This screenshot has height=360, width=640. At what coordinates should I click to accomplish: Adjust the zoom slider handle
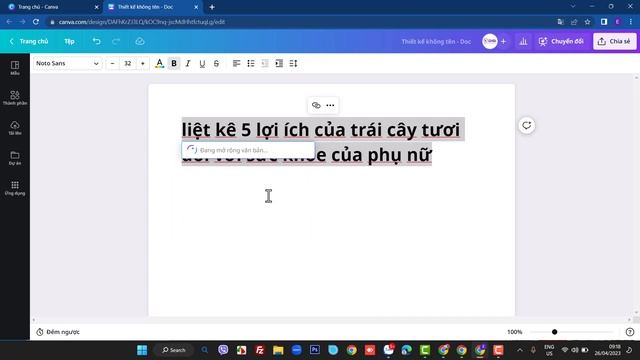(x=554, y=332)
